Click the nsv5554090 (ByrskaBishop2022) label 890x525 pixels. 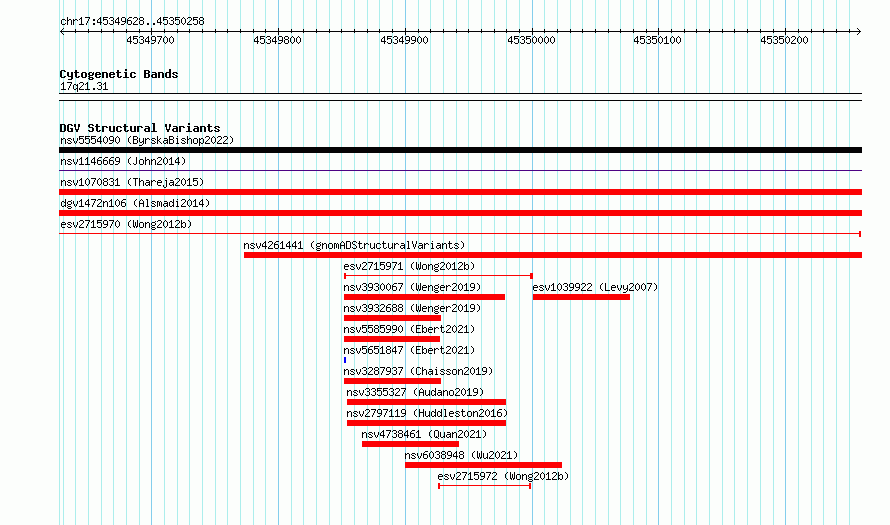pos(147,140)
